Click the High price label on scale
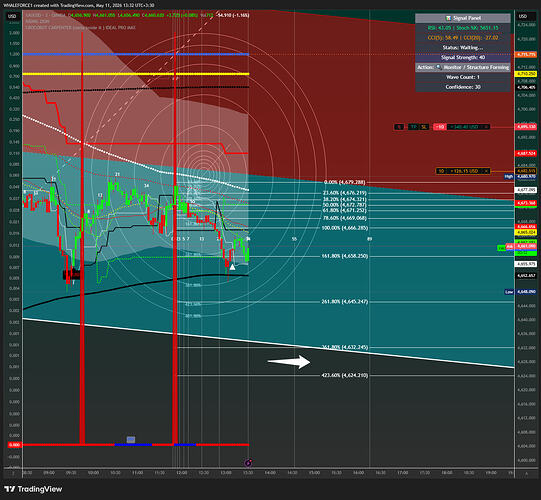 click(509, 176)
